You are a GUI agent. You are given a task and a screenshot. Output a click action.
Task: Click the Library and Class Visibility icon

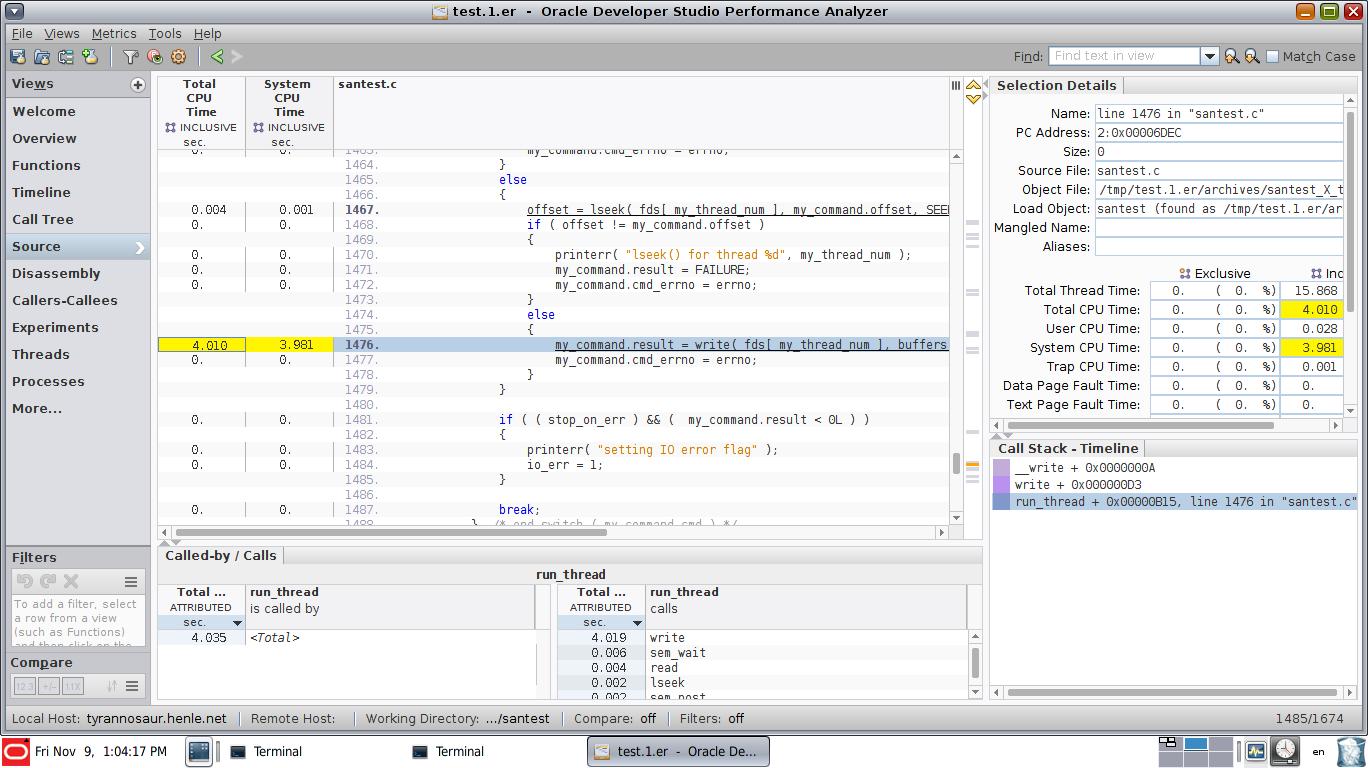(x=155, y=57)
